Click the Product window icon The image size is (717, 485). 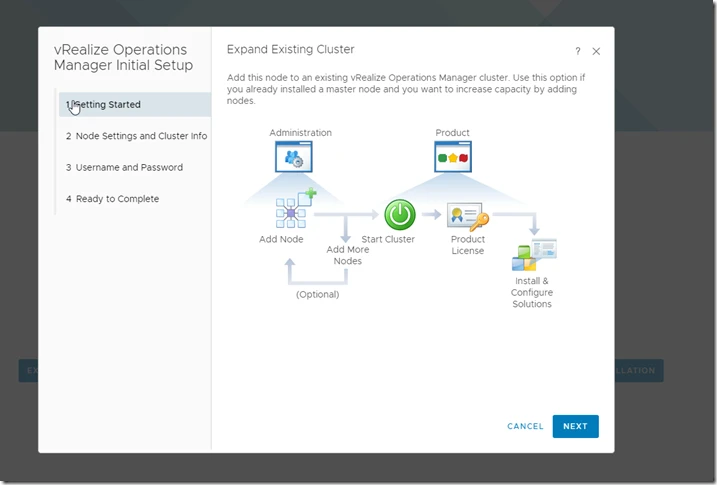(453, 157)
